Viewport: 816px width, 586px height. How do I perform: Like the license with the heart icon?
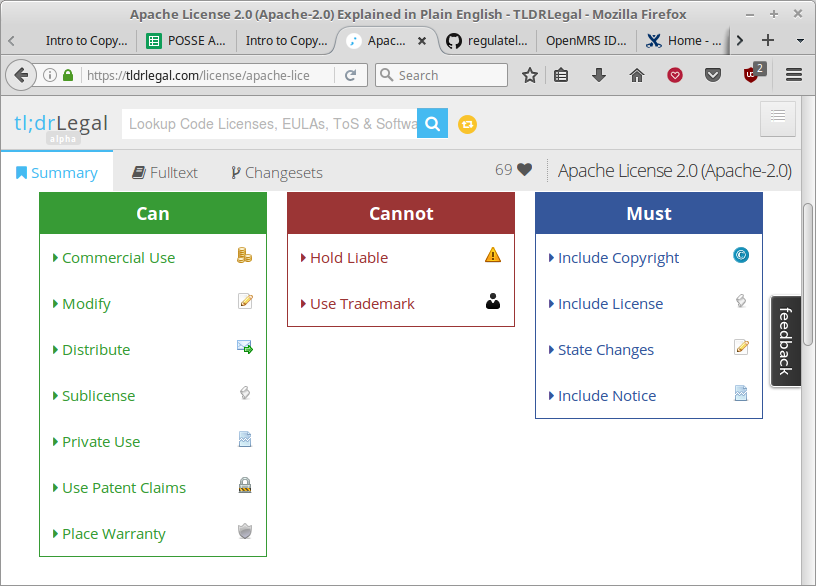525,170
